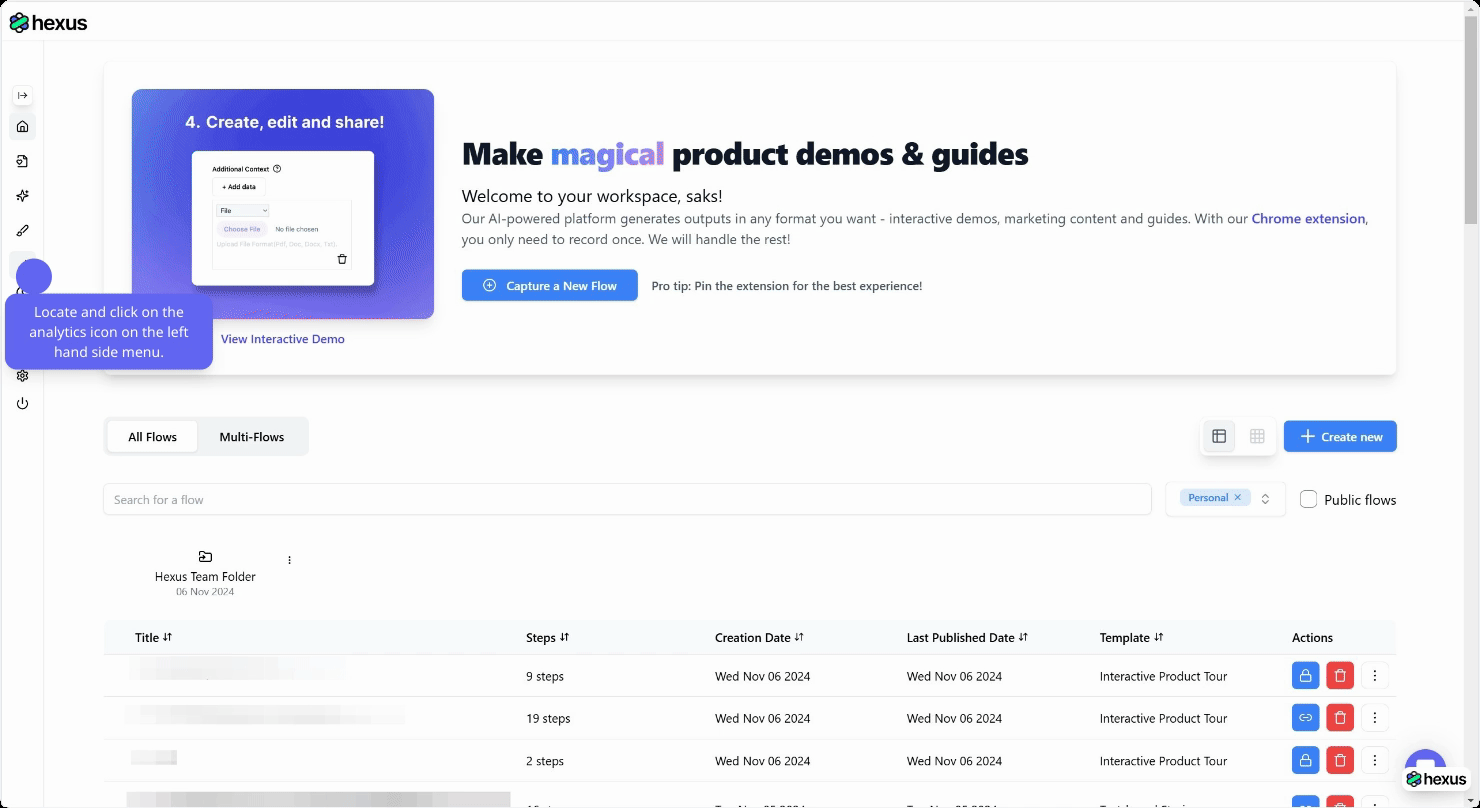The width and height of the screenshot is (1480, 808).
Task: Click Creation Date cell in 2 steps row
Action: point(762,761)
